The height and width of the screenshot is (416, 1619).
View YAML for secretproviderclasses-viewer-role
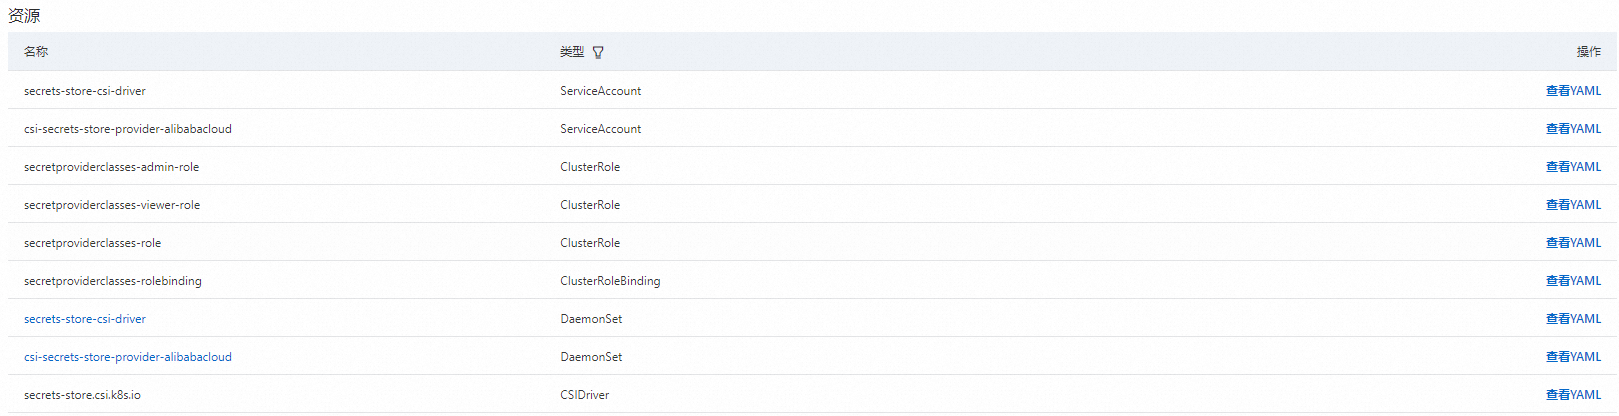[1573, 205]
